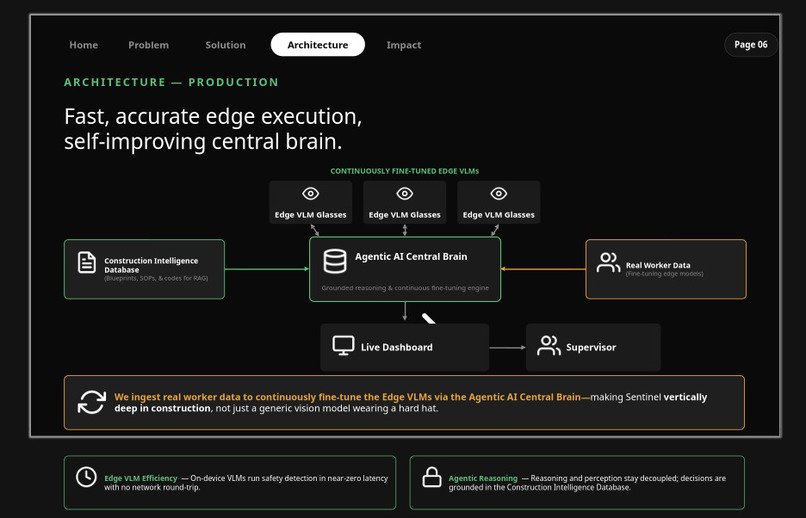Click the padlock icon beside Agentic Reasoning
The height and width of the screenshot is (518, 806).
click(x=432, y=477)
